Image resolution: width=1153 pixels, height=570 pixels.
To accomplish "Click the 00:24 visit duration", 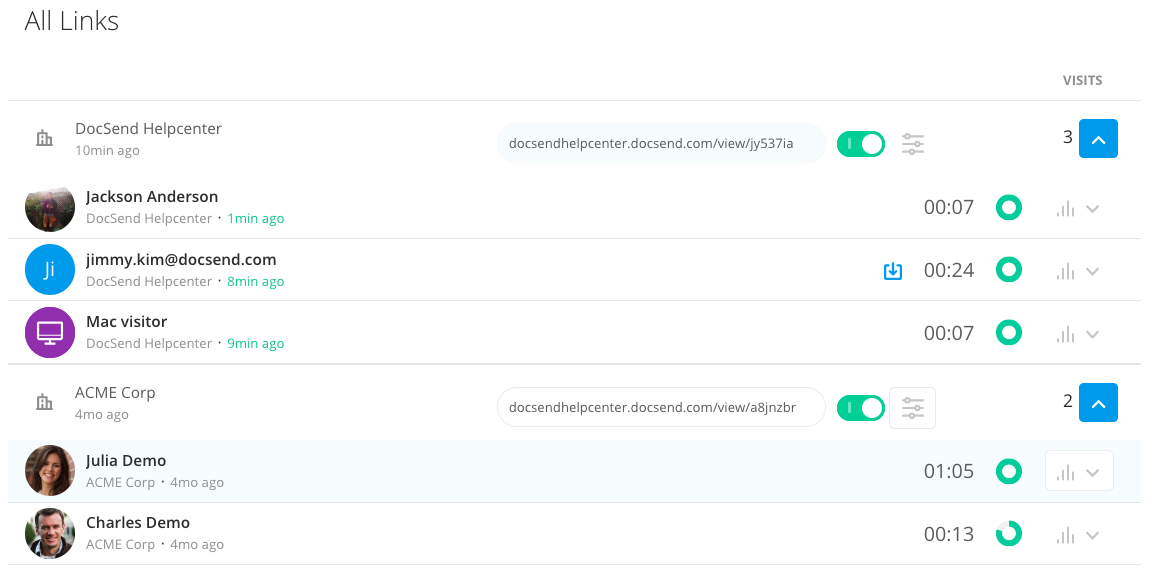I will coord(949,271).
